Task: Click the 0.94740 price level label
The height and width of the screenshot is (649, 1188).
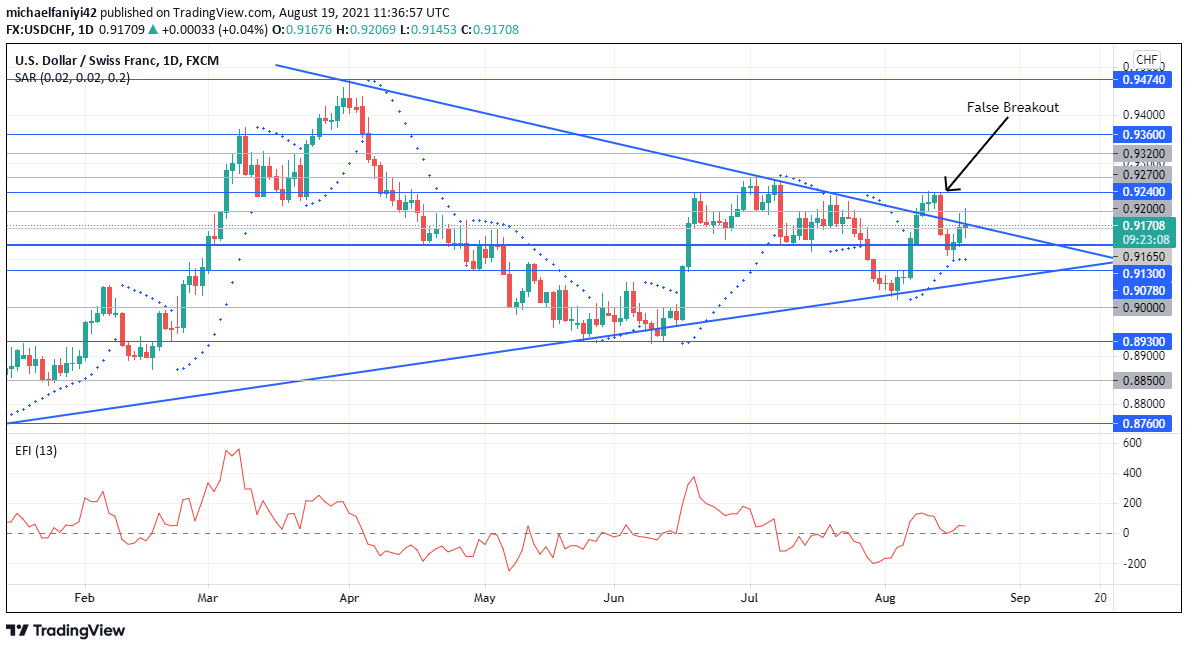Action: [x=1143, y=80]
